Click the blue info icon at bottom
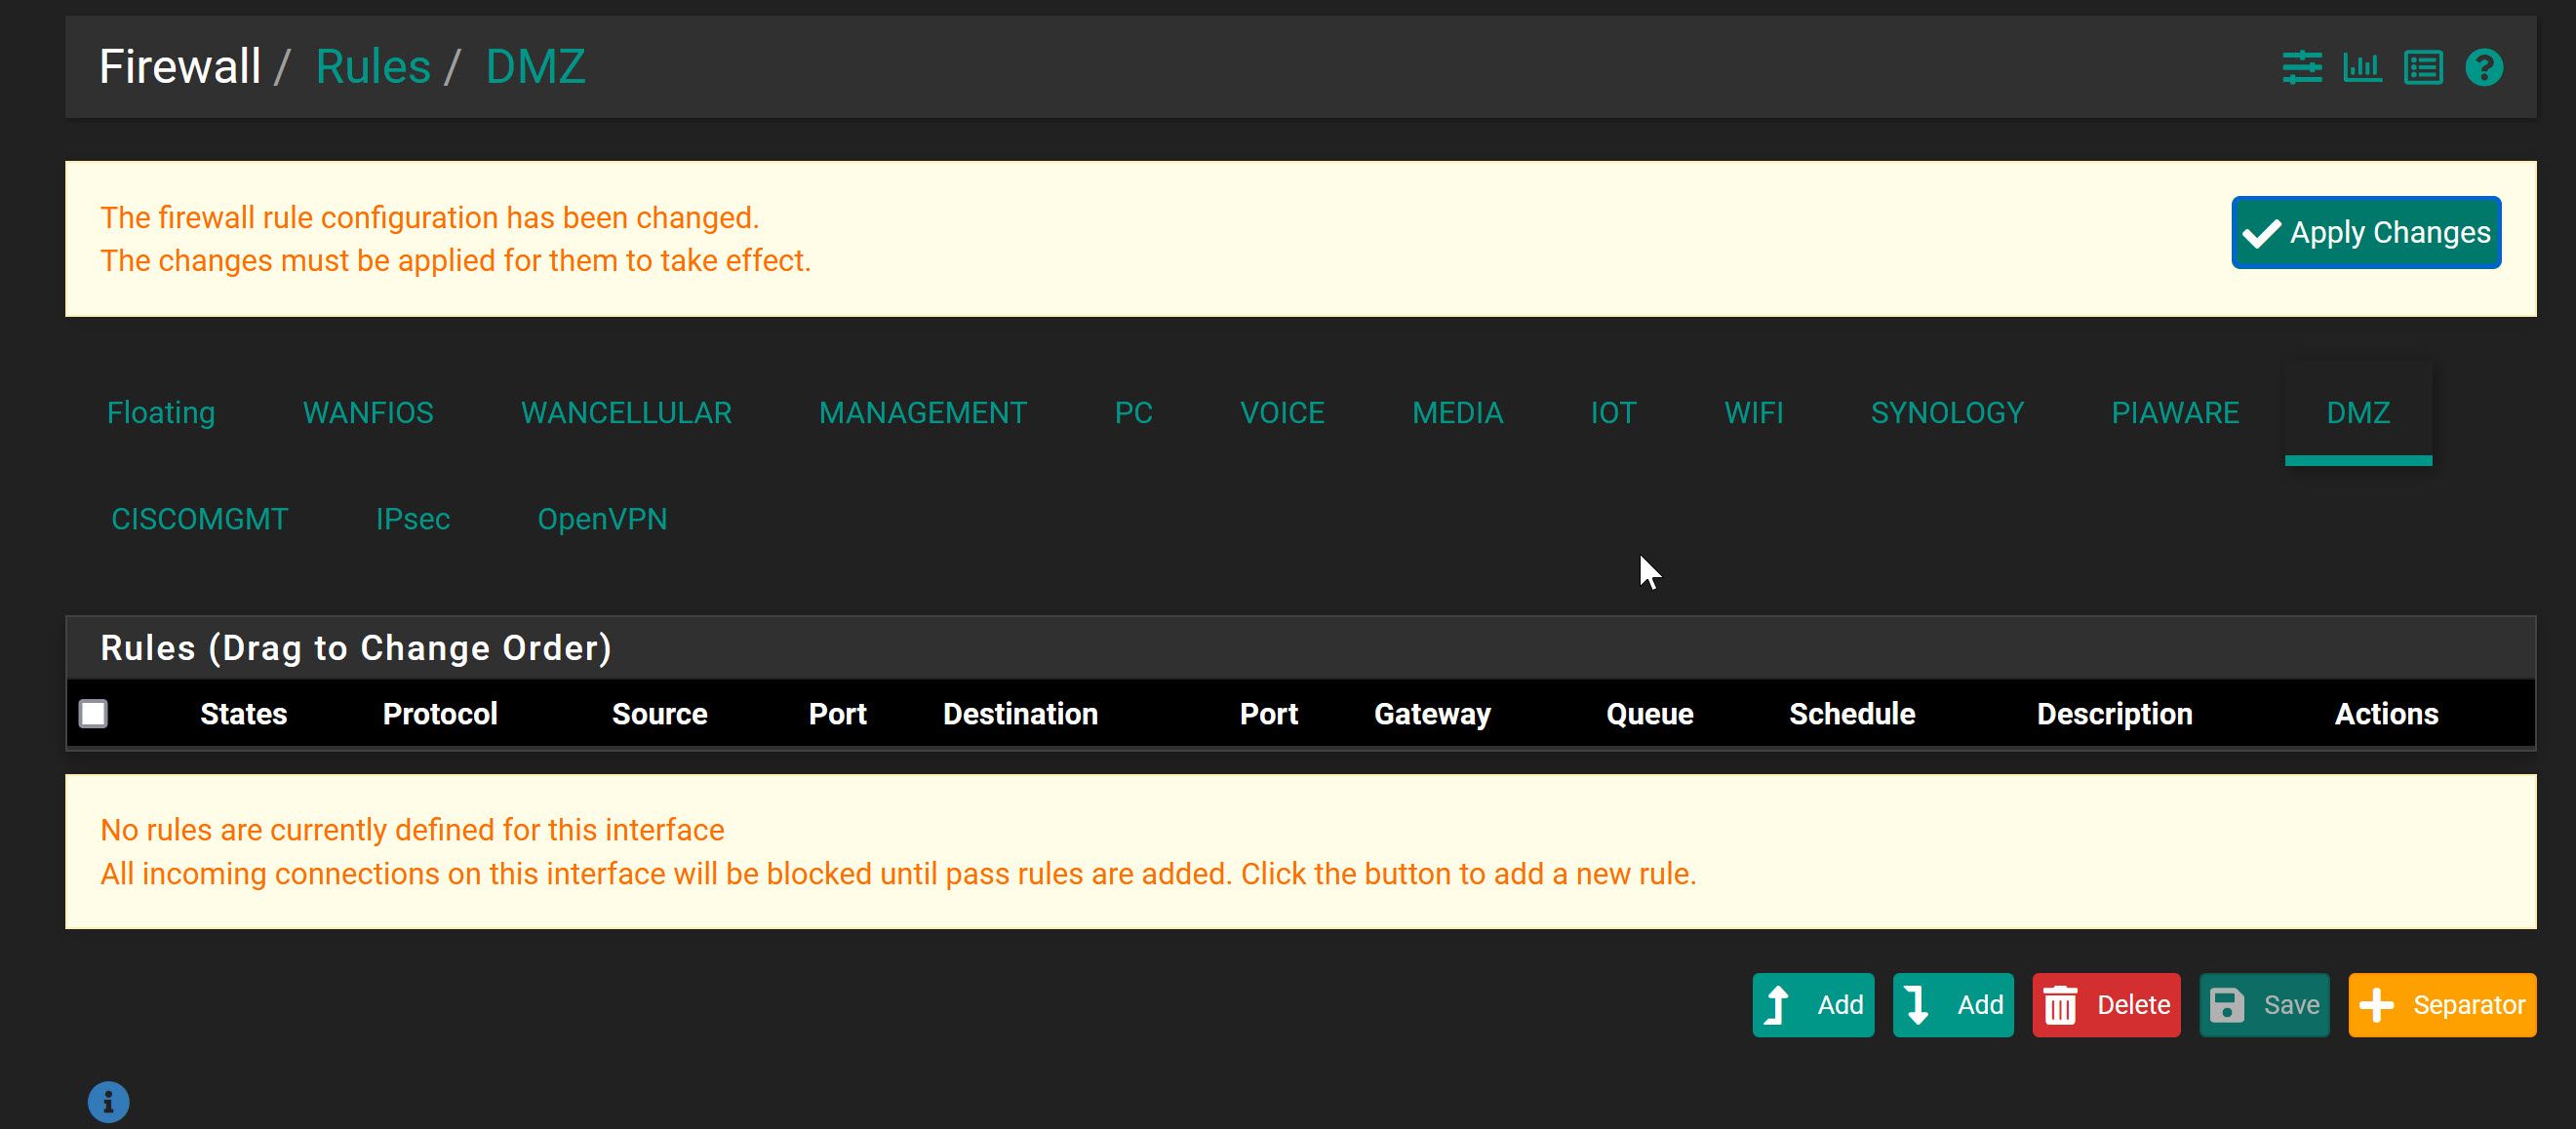The image size is (2576, 1129). (108, 1102)
